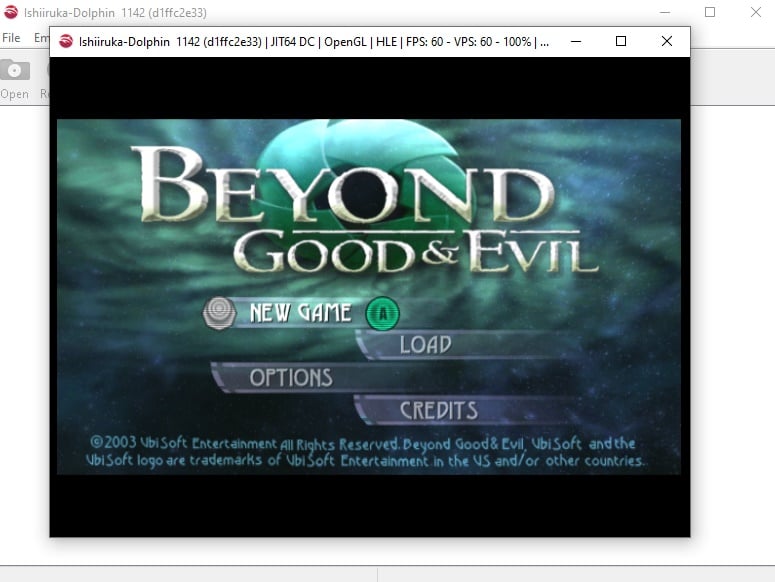Viewport: 775px width, 582px height.
Task: Click the Open label in main toolbar
Action: coord(14,94)
